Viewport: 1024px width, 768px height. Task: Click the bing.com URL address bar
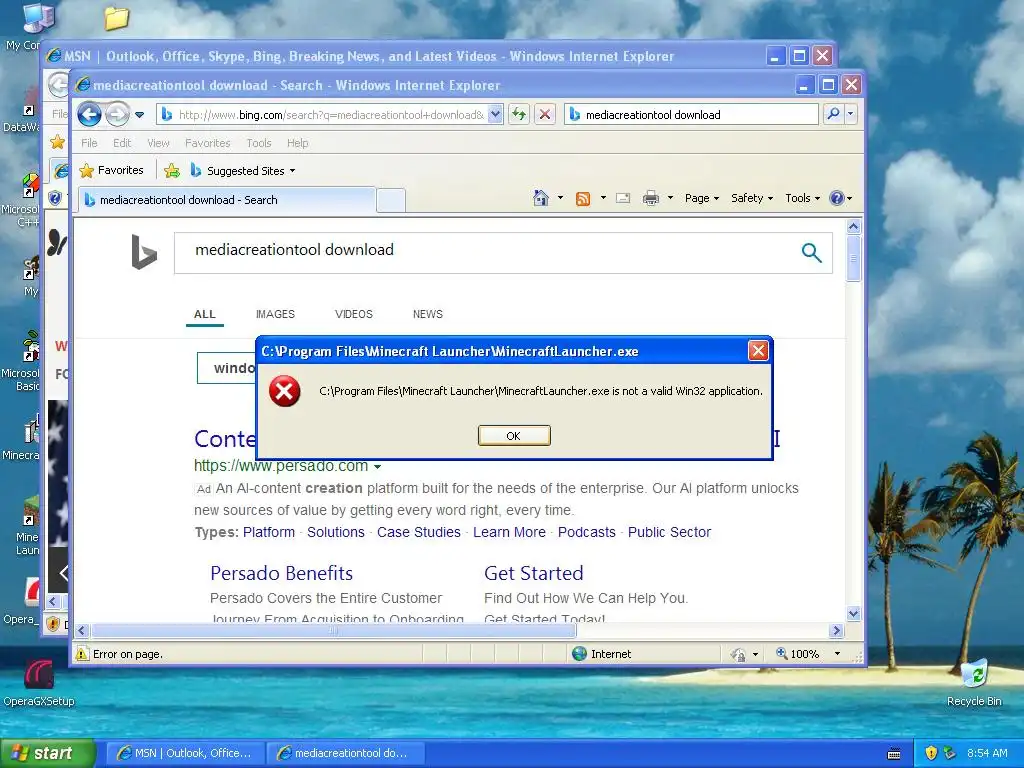pos(322,115)
